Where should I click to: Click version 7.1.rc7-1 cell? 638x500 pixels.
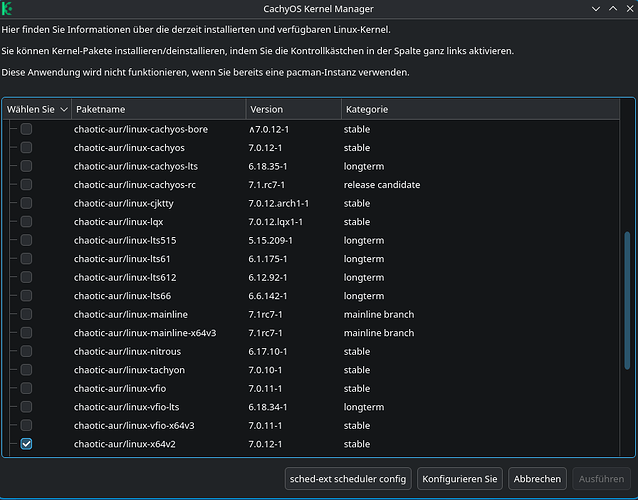point(267,185)
